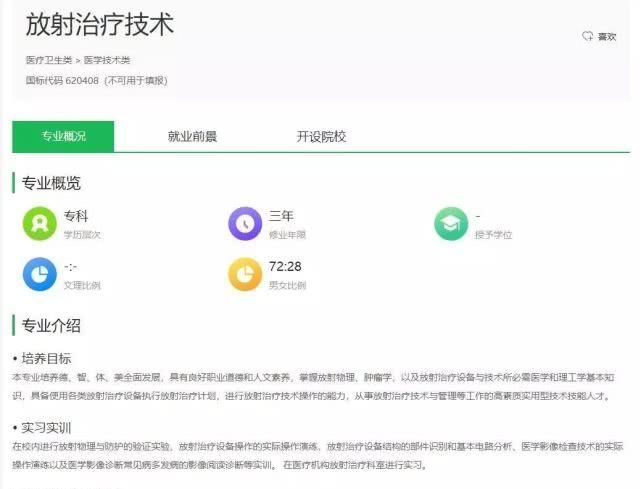
Task: Click the blue pie 文理比例 icon
Action: [40, 274]
